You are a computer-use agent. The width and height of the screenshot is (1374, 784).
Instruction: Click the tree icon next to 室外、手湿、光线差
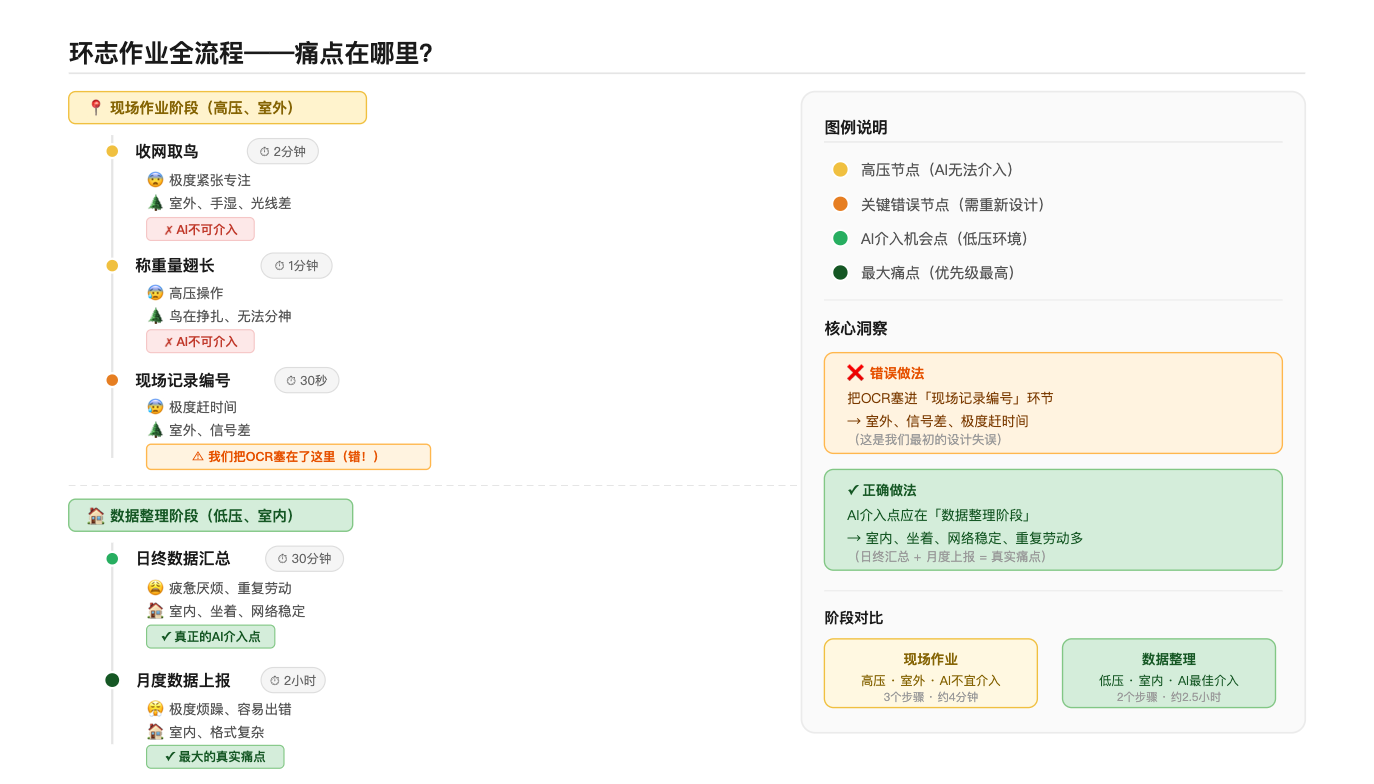155,203
